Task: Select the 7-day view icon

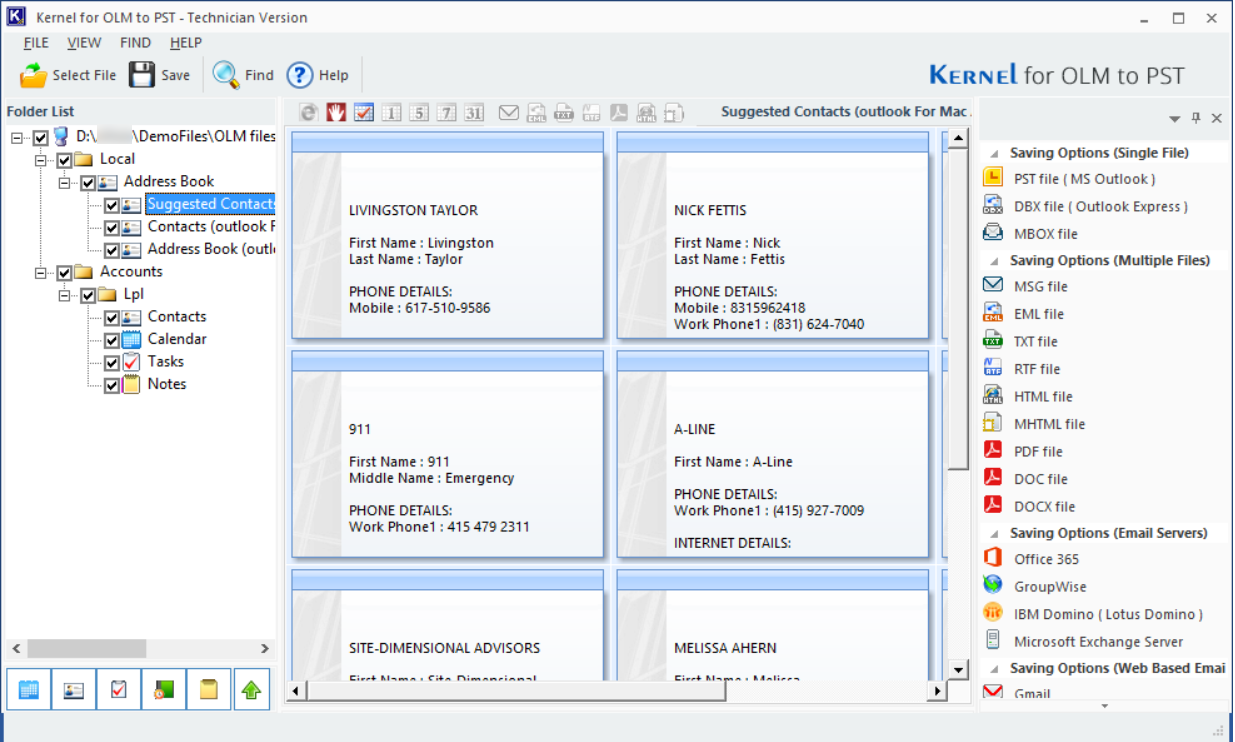Action: [x=447, y=113]
